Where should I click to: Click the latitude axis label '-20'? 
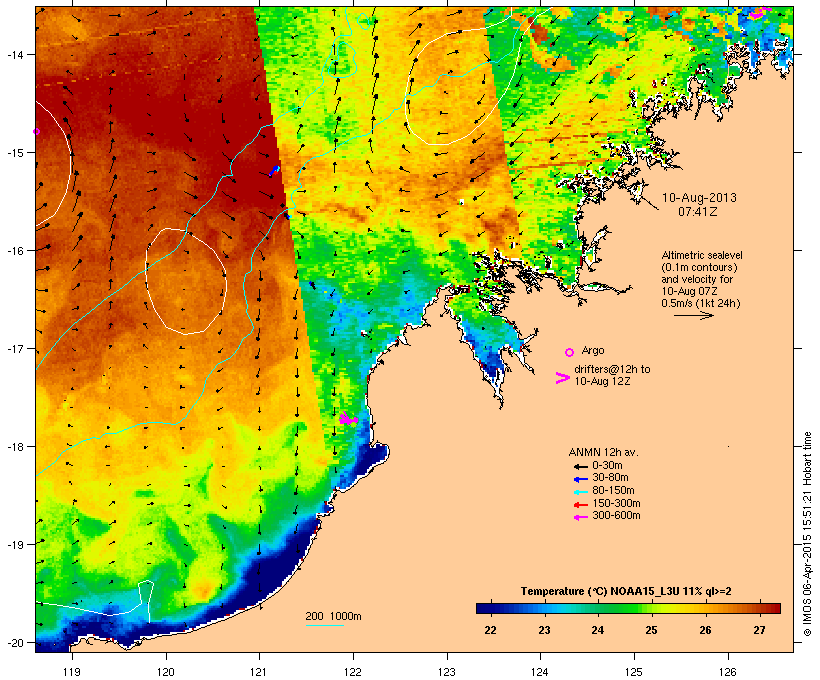(x=14, y=643)
